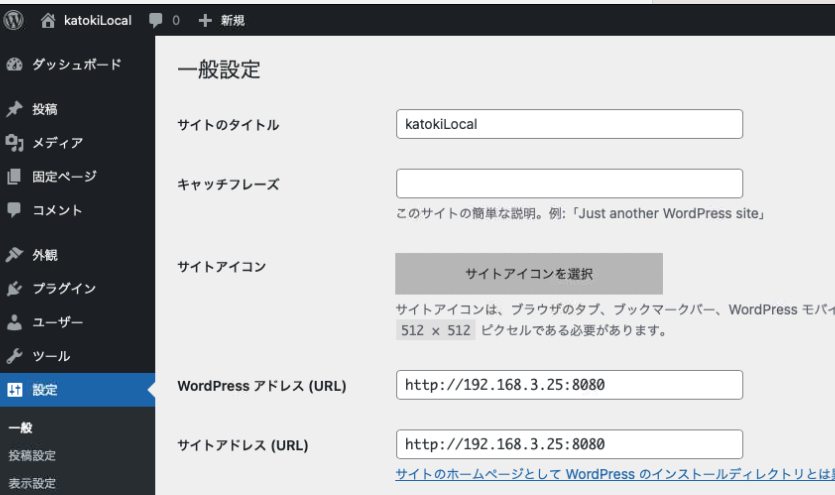Click the home icon beside katokiLocal
The width and height of the screenshot is (835, 495).
49,20
